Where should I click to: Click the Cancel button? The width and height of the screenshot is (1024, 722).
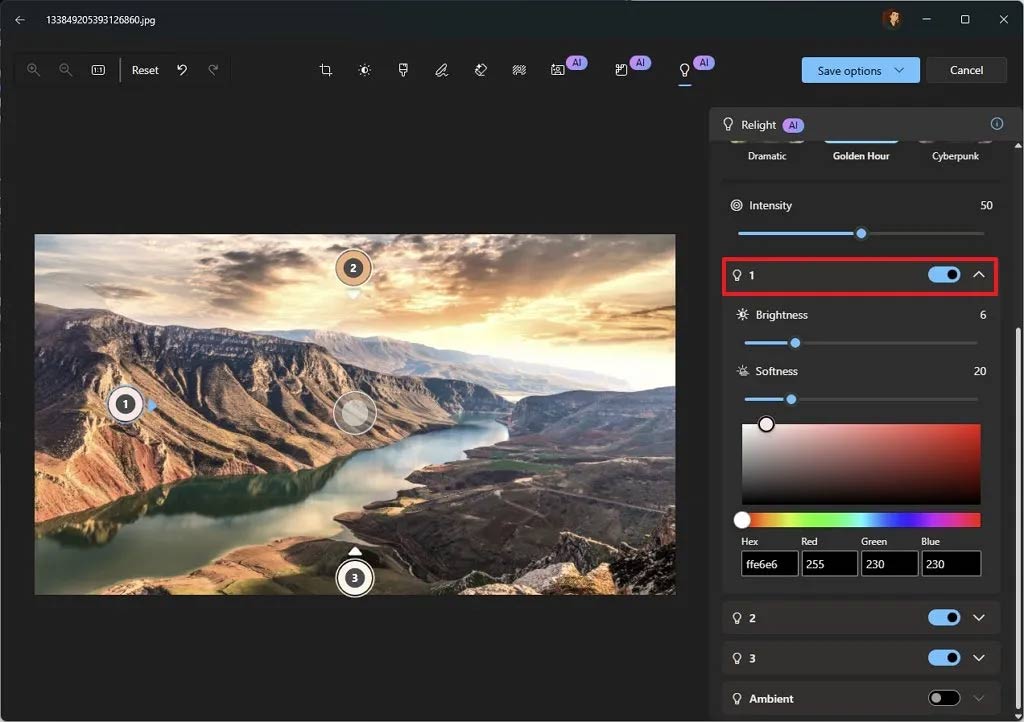966,70
